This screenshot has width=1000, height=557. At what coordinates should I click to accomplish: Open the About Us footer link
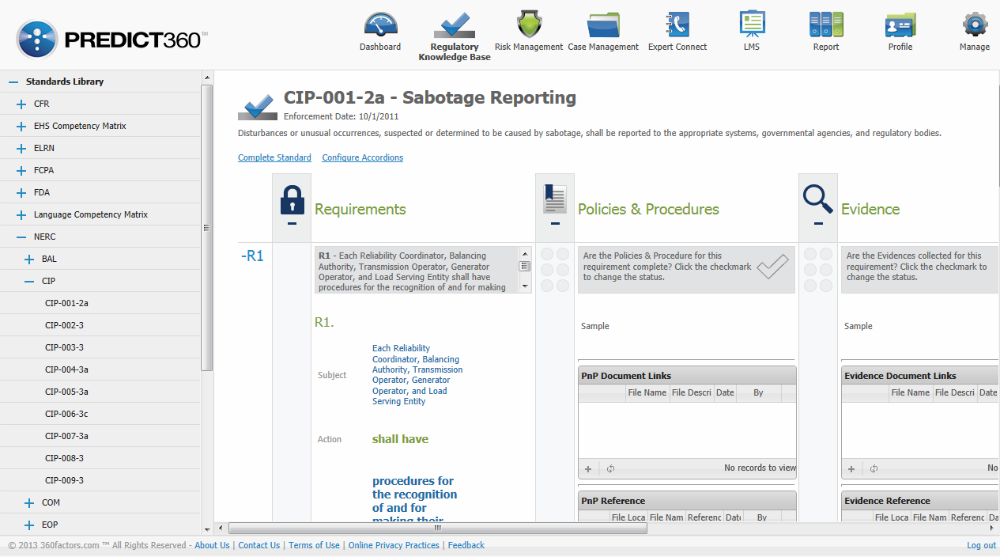(x=212, y=546)
